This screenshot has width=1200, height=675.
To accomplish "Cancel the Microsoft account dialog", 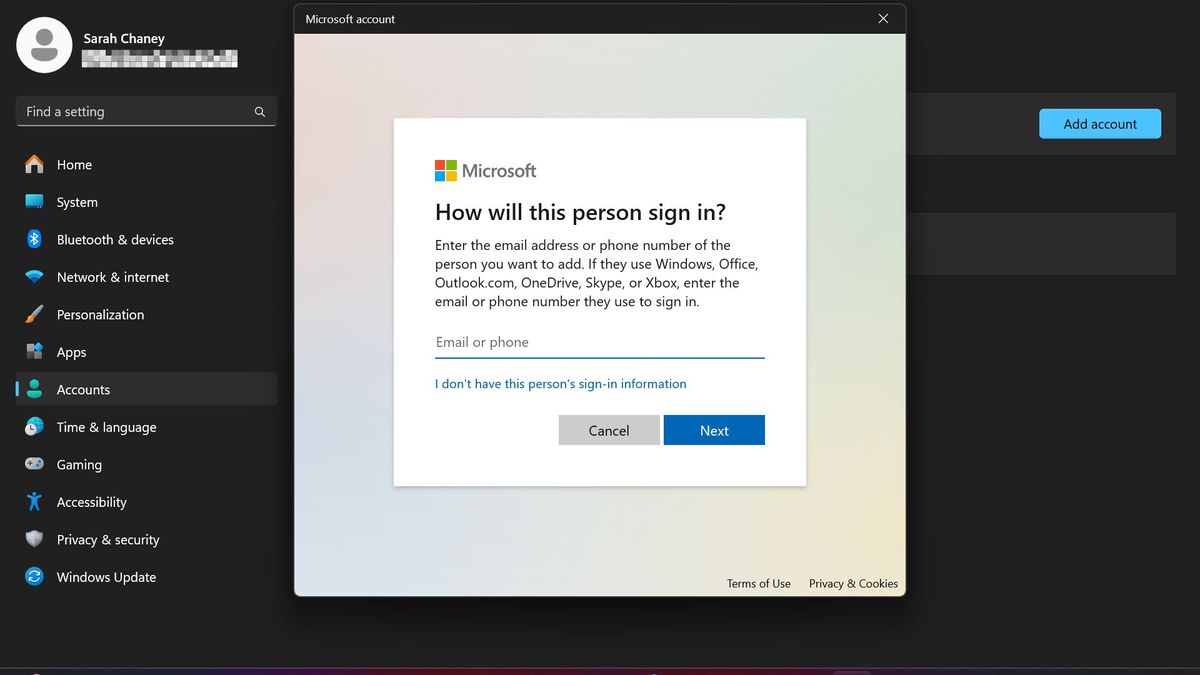I will coord(609,430).
